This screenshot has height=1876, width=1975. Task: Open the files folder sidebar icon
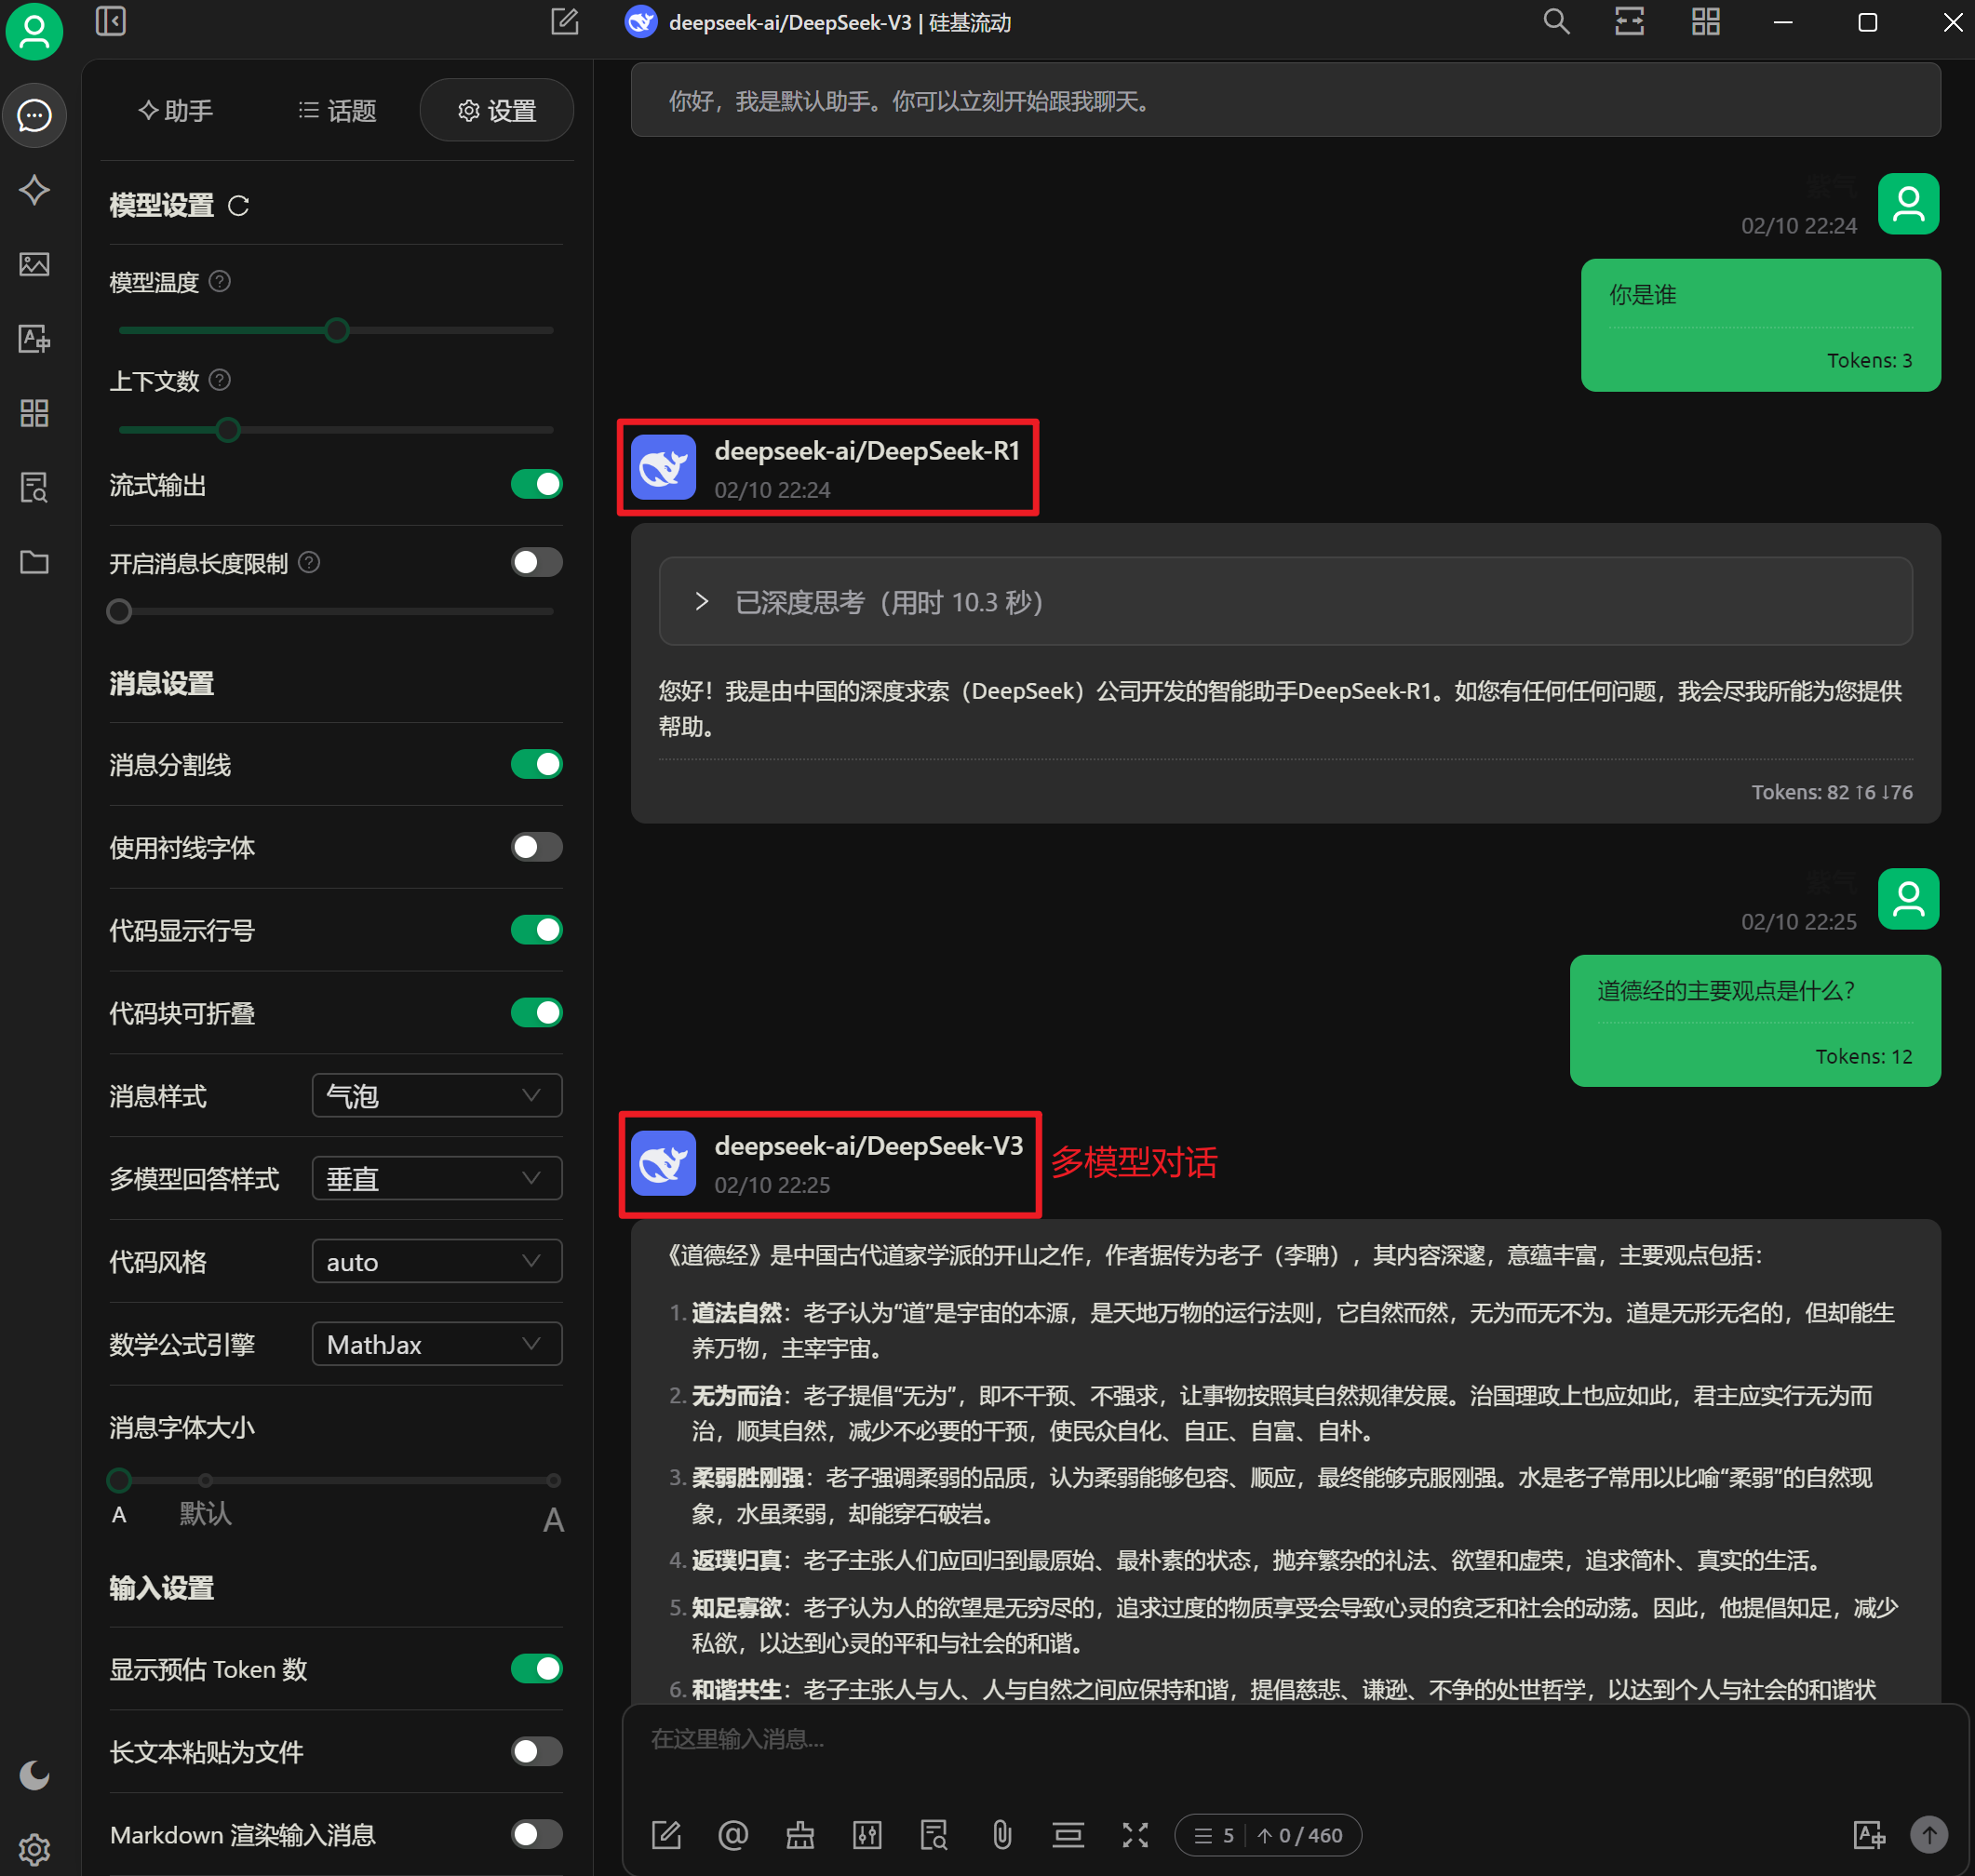tap(35, 562)
